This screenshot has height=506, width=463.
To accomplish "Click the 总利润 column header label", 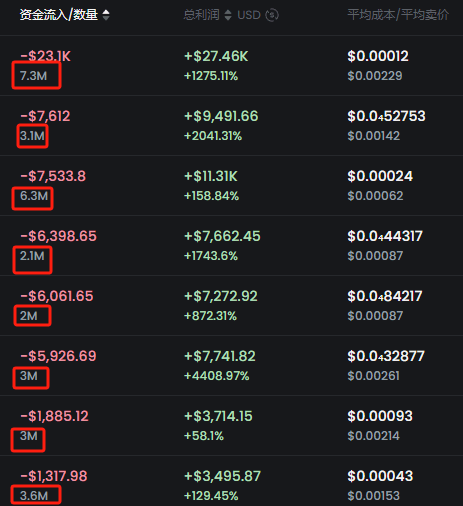I will point(202,15).
